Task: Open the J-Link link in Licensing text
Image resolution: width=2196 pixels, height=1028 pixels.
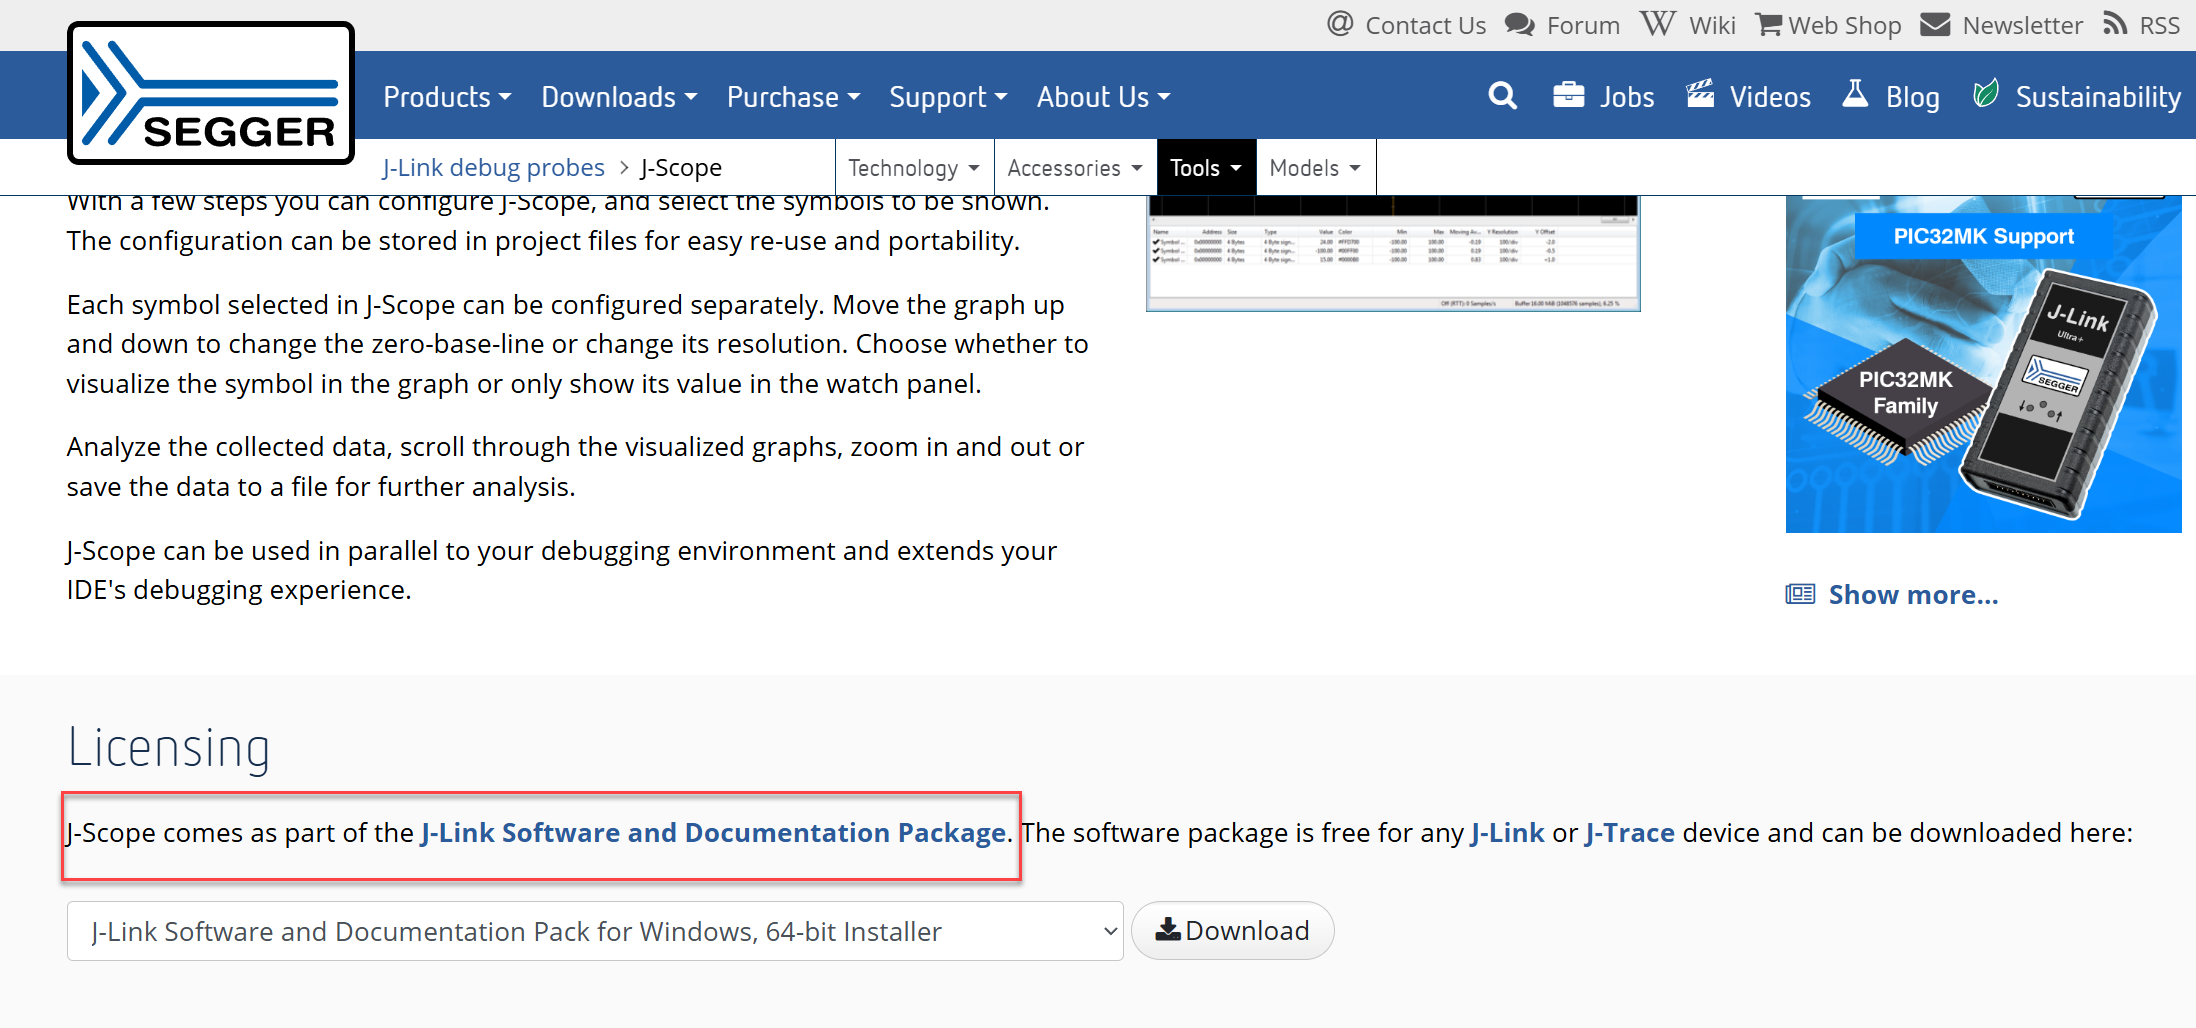Action: [x=1507, y=832]
